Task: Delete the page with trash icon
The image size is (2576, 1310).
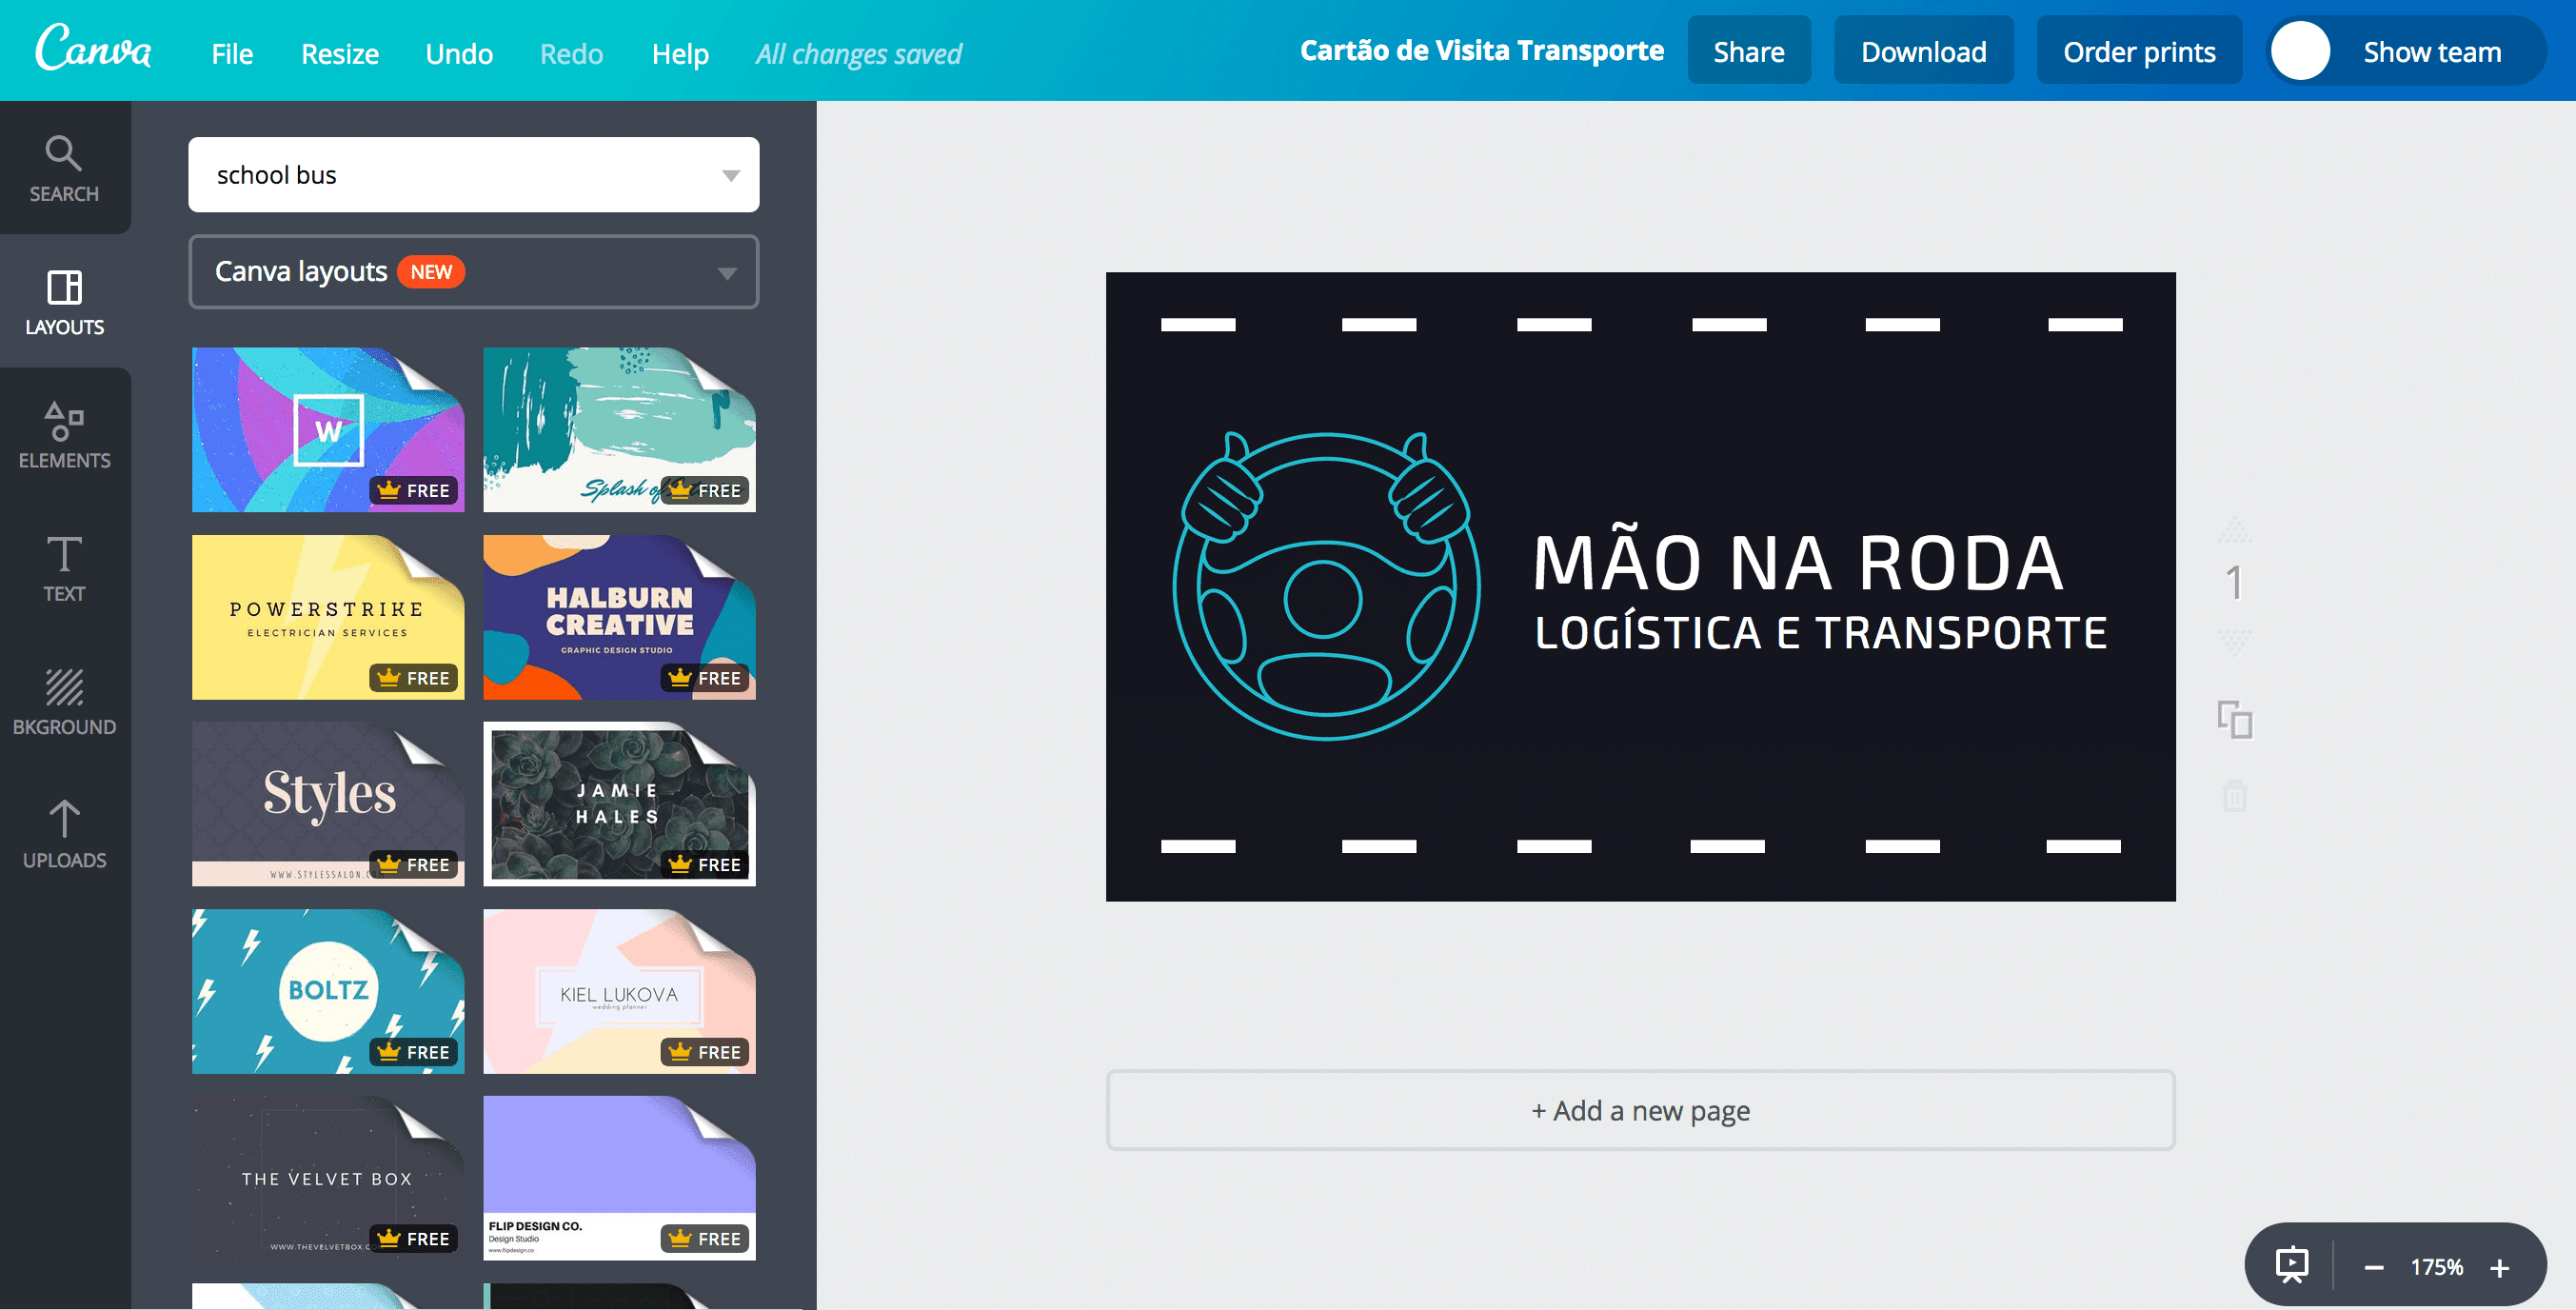Action: (2235, 796)
